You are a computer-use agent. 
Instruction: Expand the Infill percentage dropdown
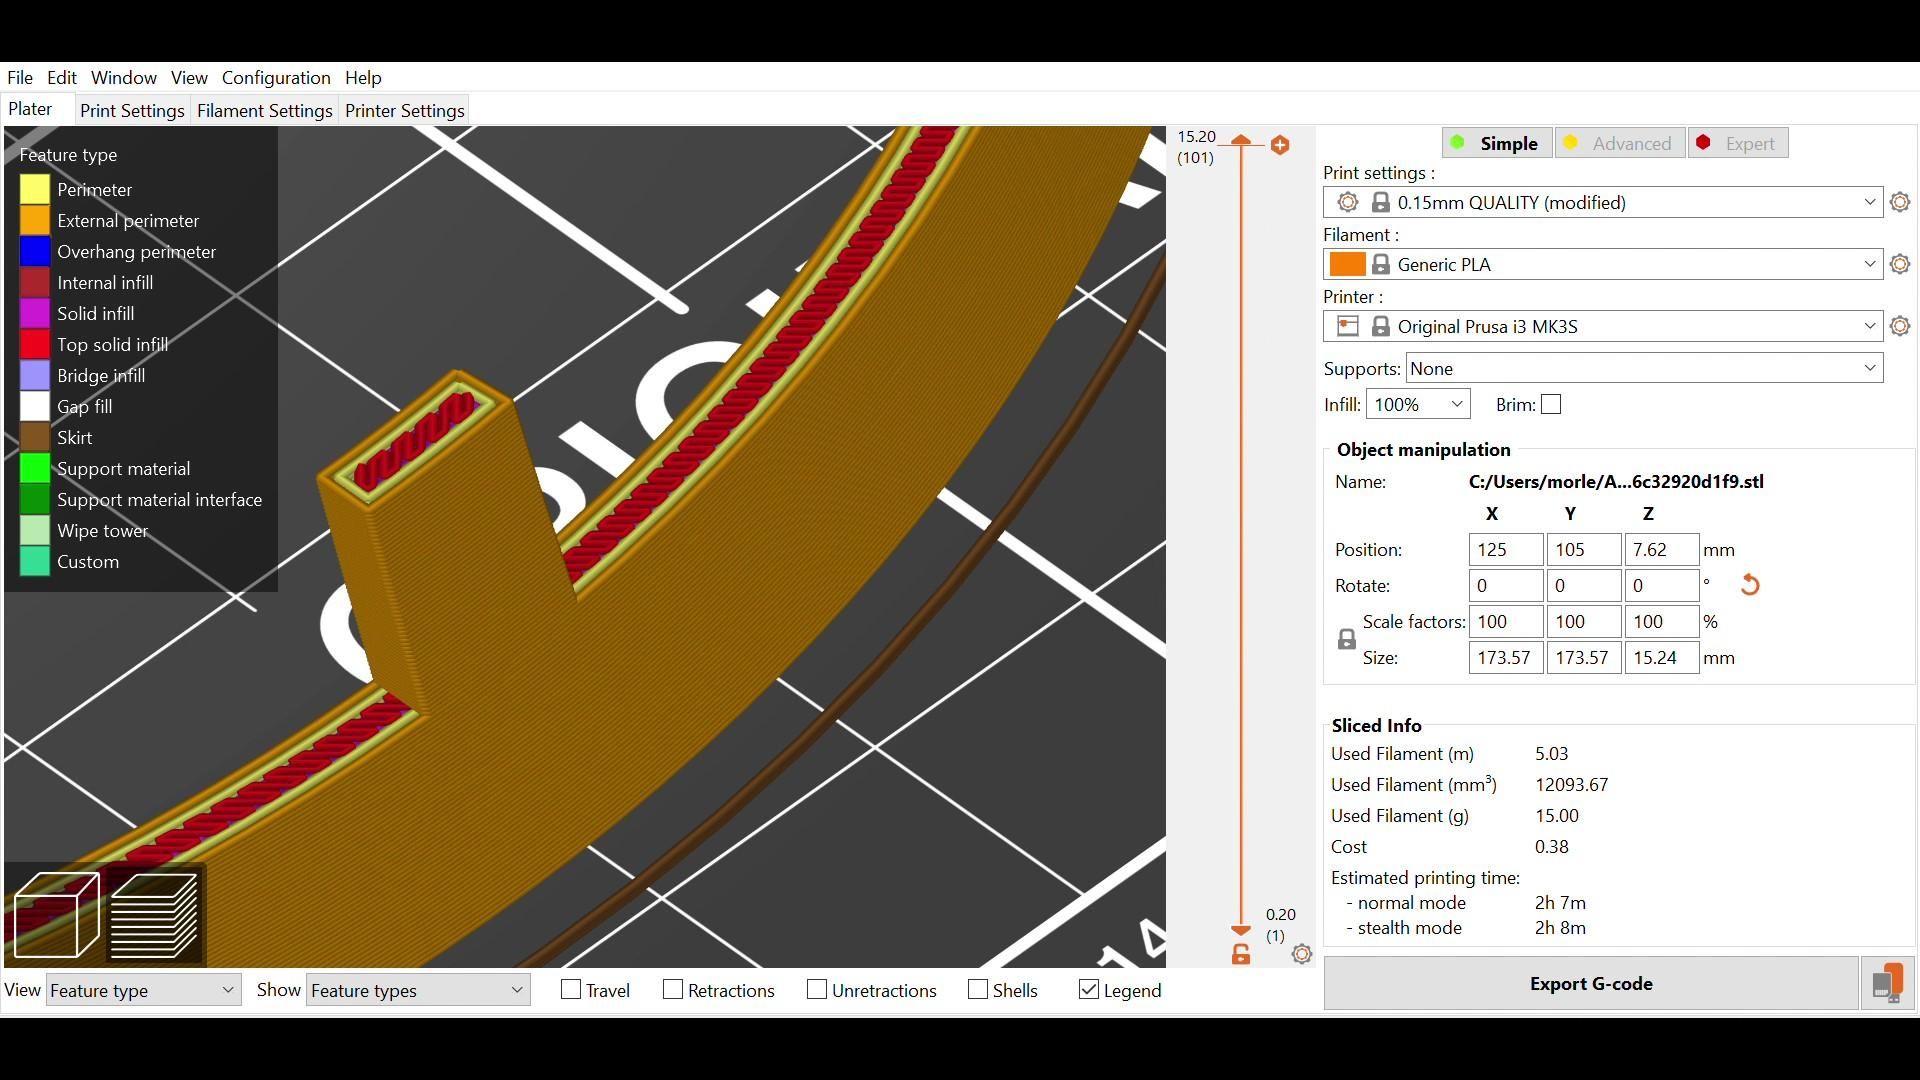1418,405
